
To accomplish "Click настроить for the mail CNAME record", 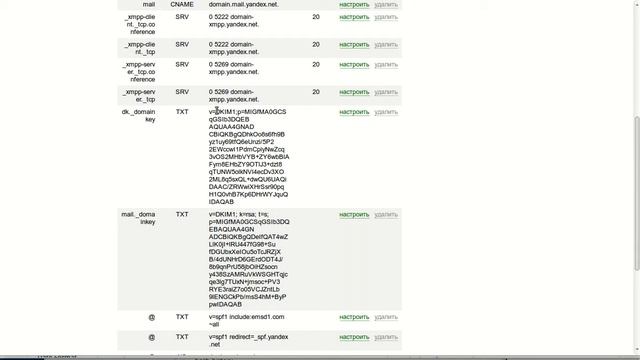I will (x=354, y=4).
